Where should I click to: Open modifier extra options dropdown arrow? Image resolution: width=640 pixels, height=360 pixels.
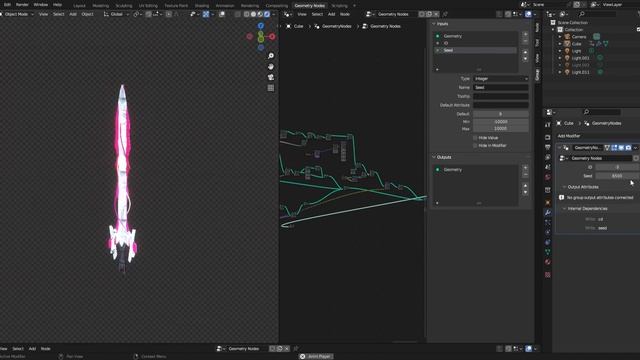(x=636, y=148)
